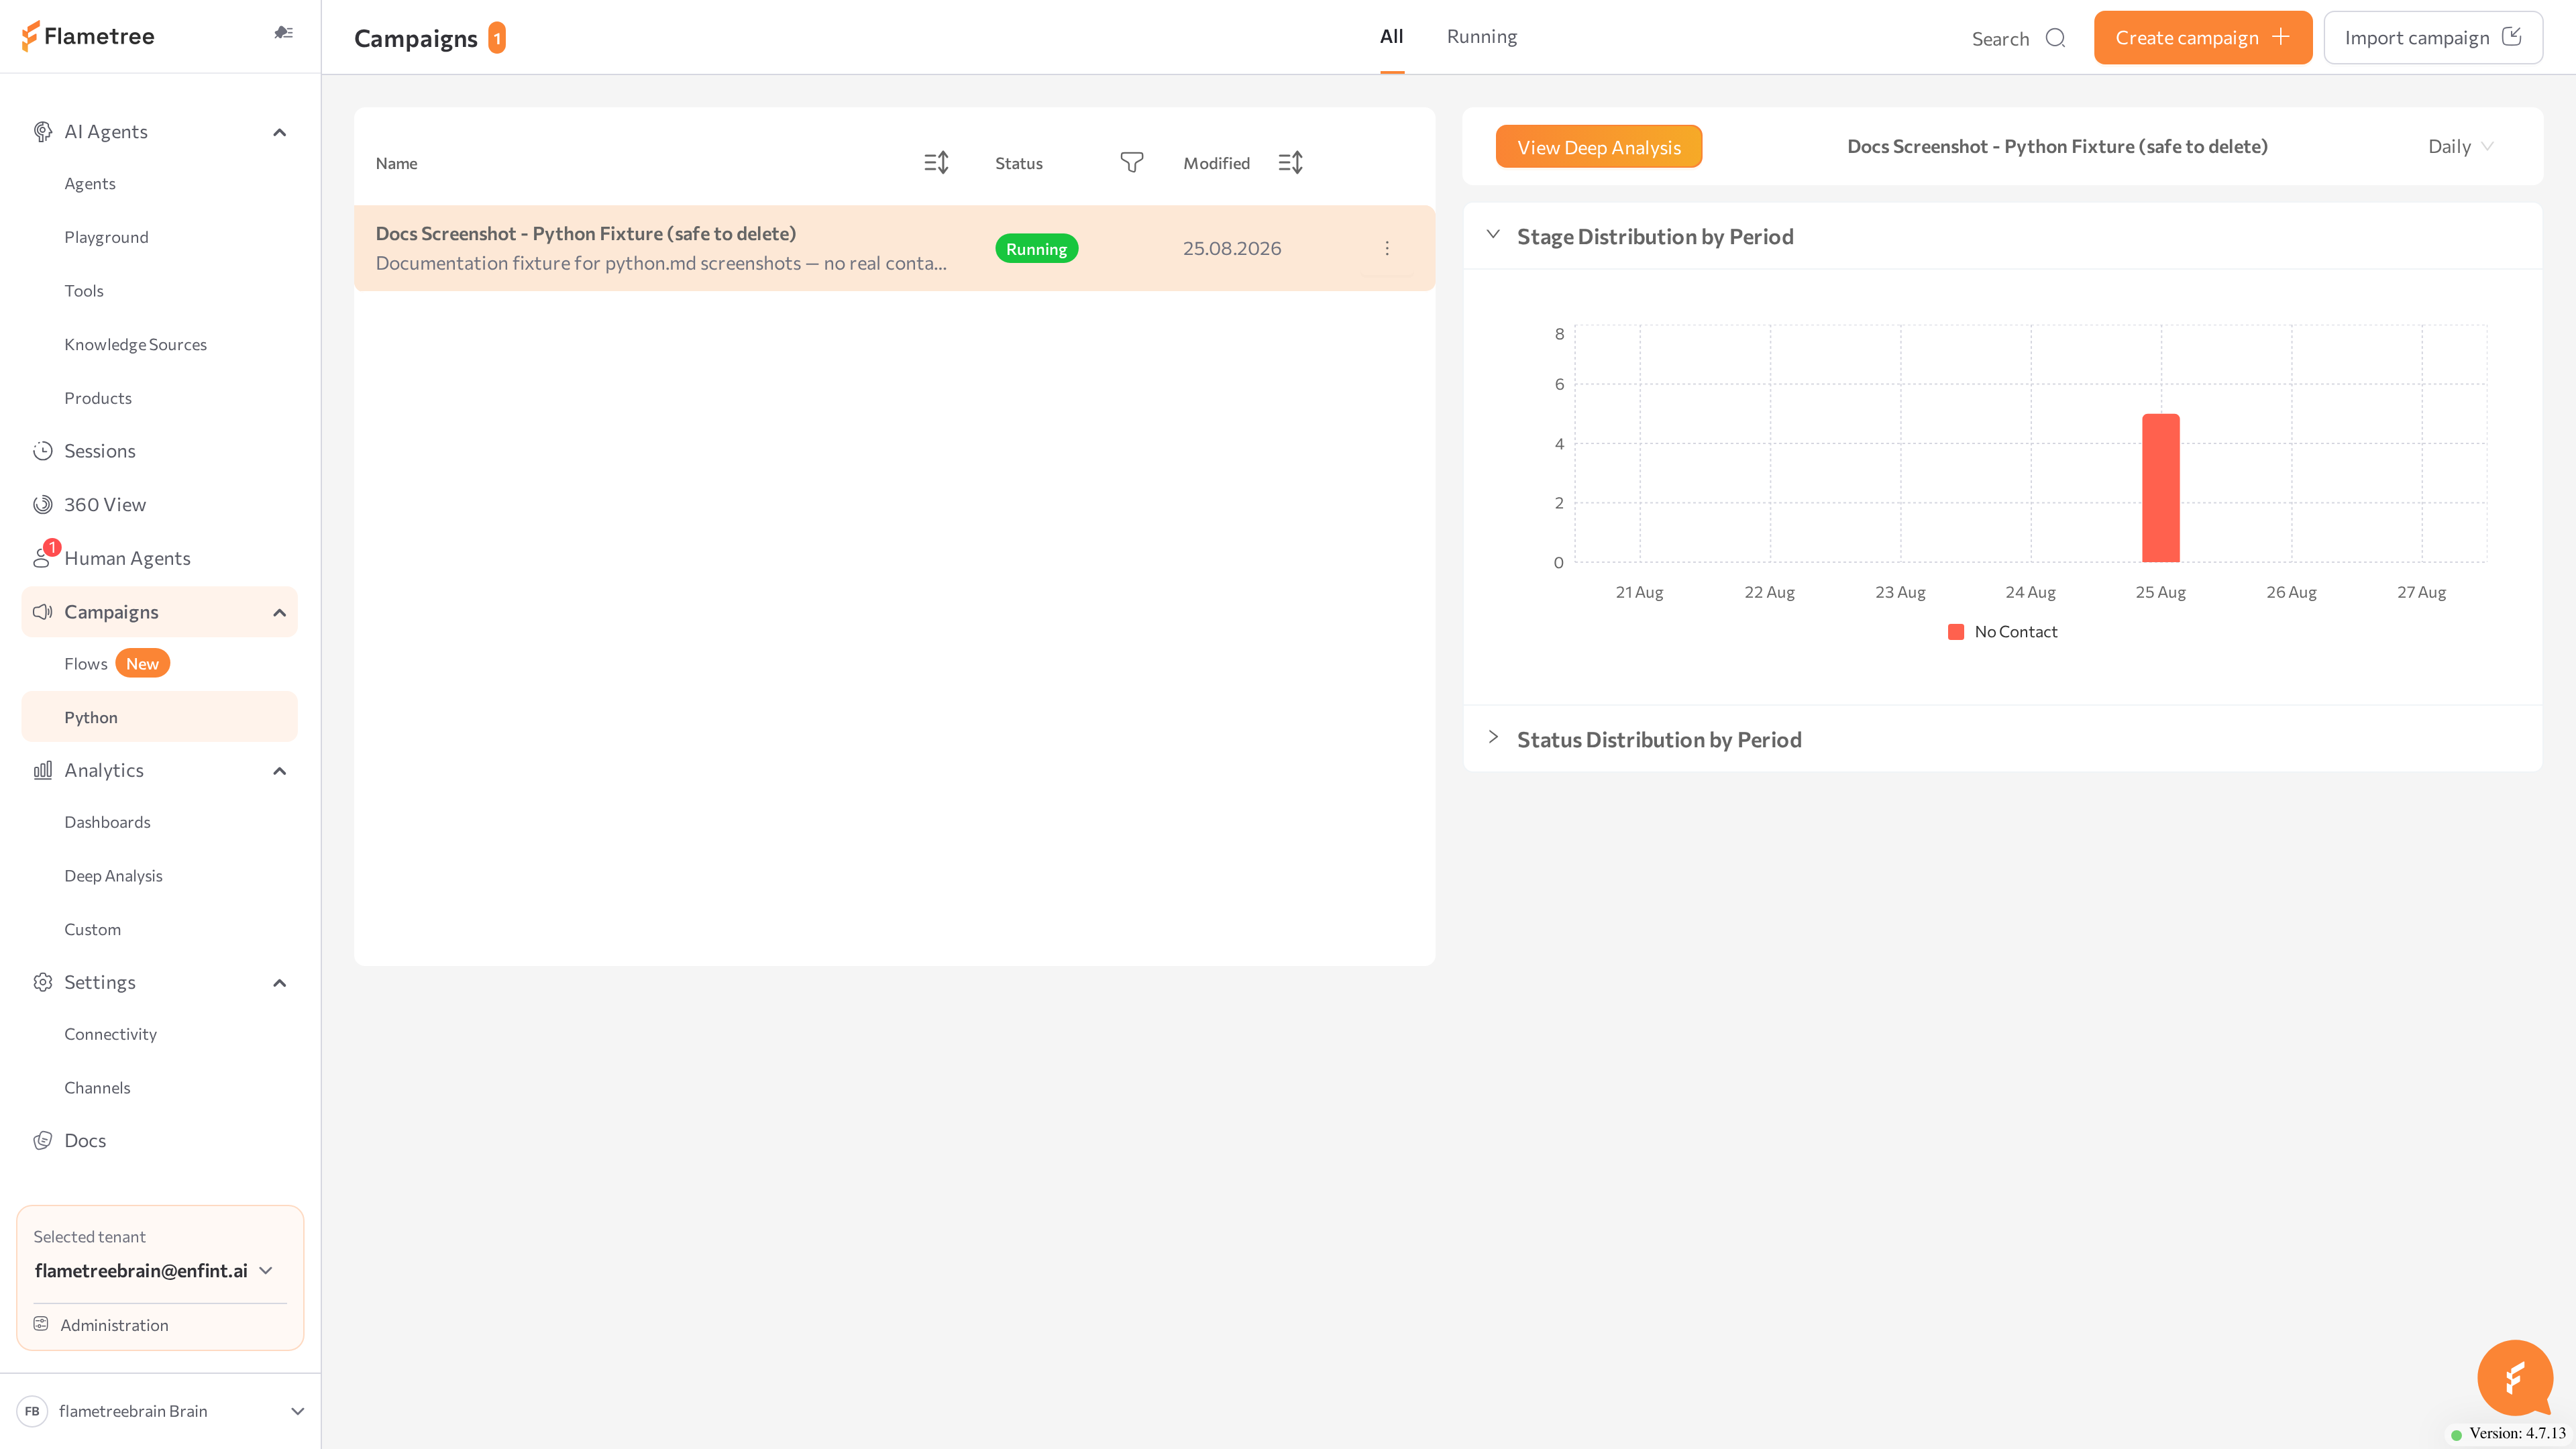This screenshot has width=2576, height=1449.
Task: Click the 360 View spiral icon
Action: click(x=42, y=505)
